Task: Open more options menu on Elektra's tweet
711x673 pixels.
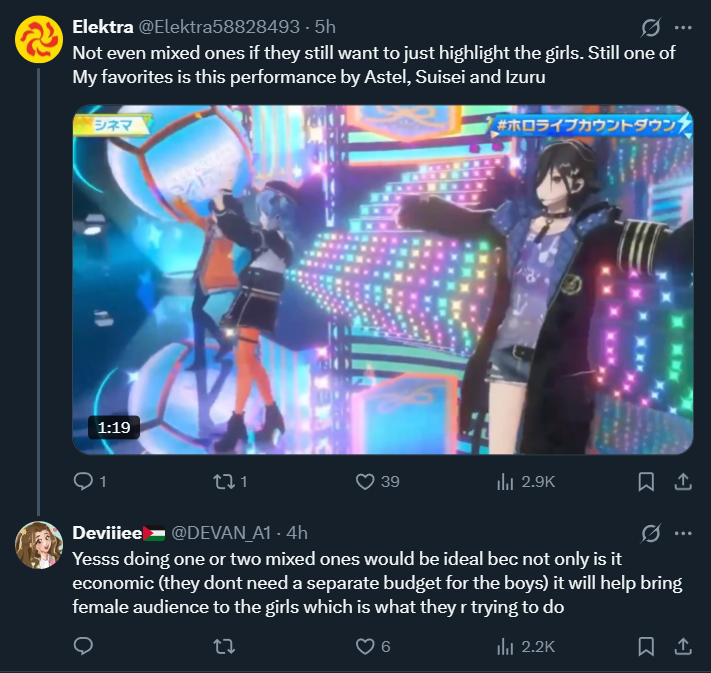Action: [x=683, y=27]
